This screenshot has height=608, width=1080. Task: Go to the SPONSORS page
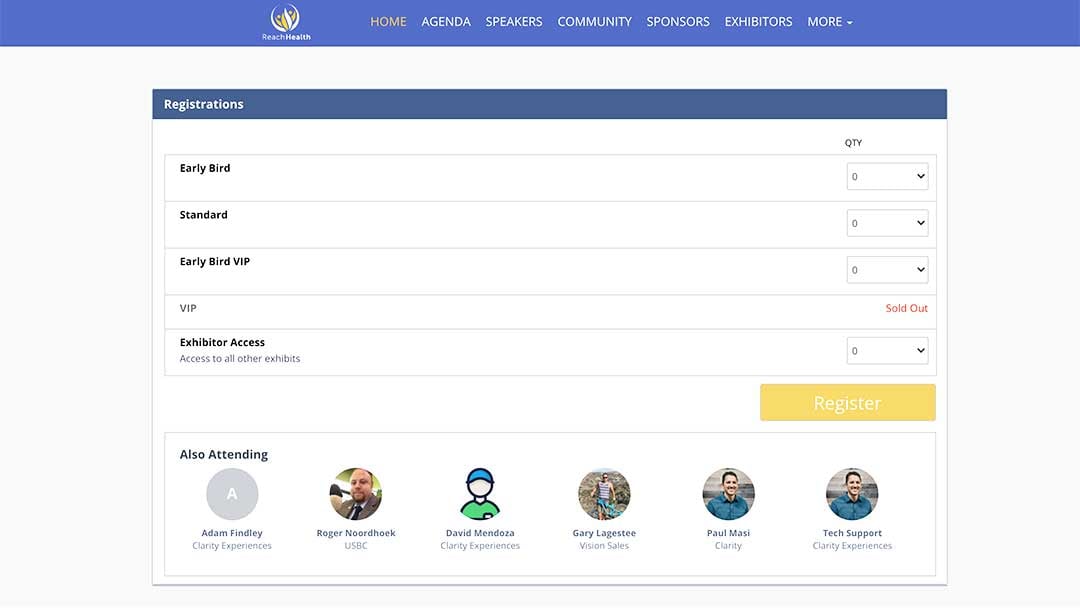click(678, 21)
